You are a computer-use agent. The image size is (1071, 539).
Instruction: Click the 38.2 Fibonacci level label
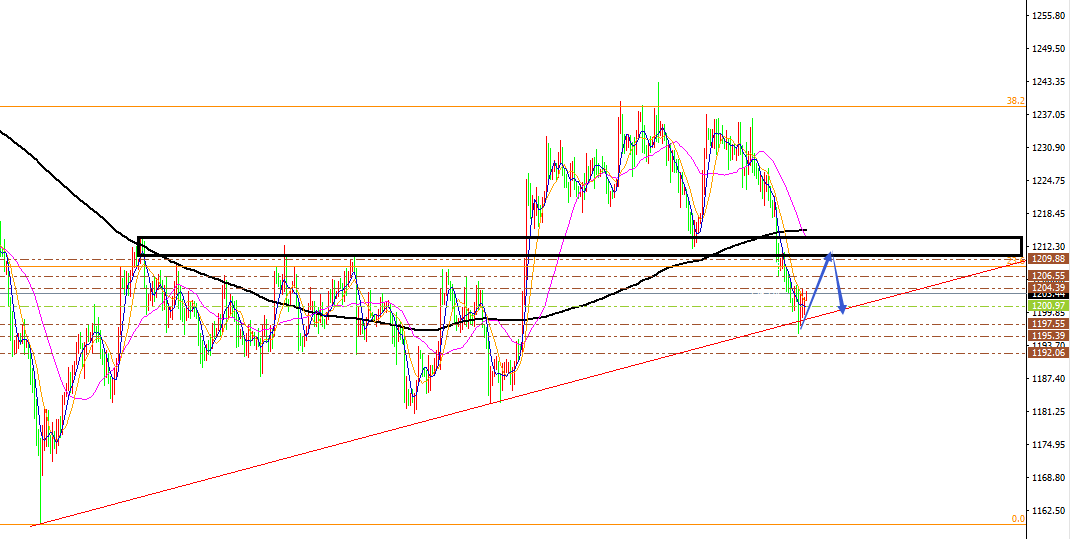(1016, 100)
